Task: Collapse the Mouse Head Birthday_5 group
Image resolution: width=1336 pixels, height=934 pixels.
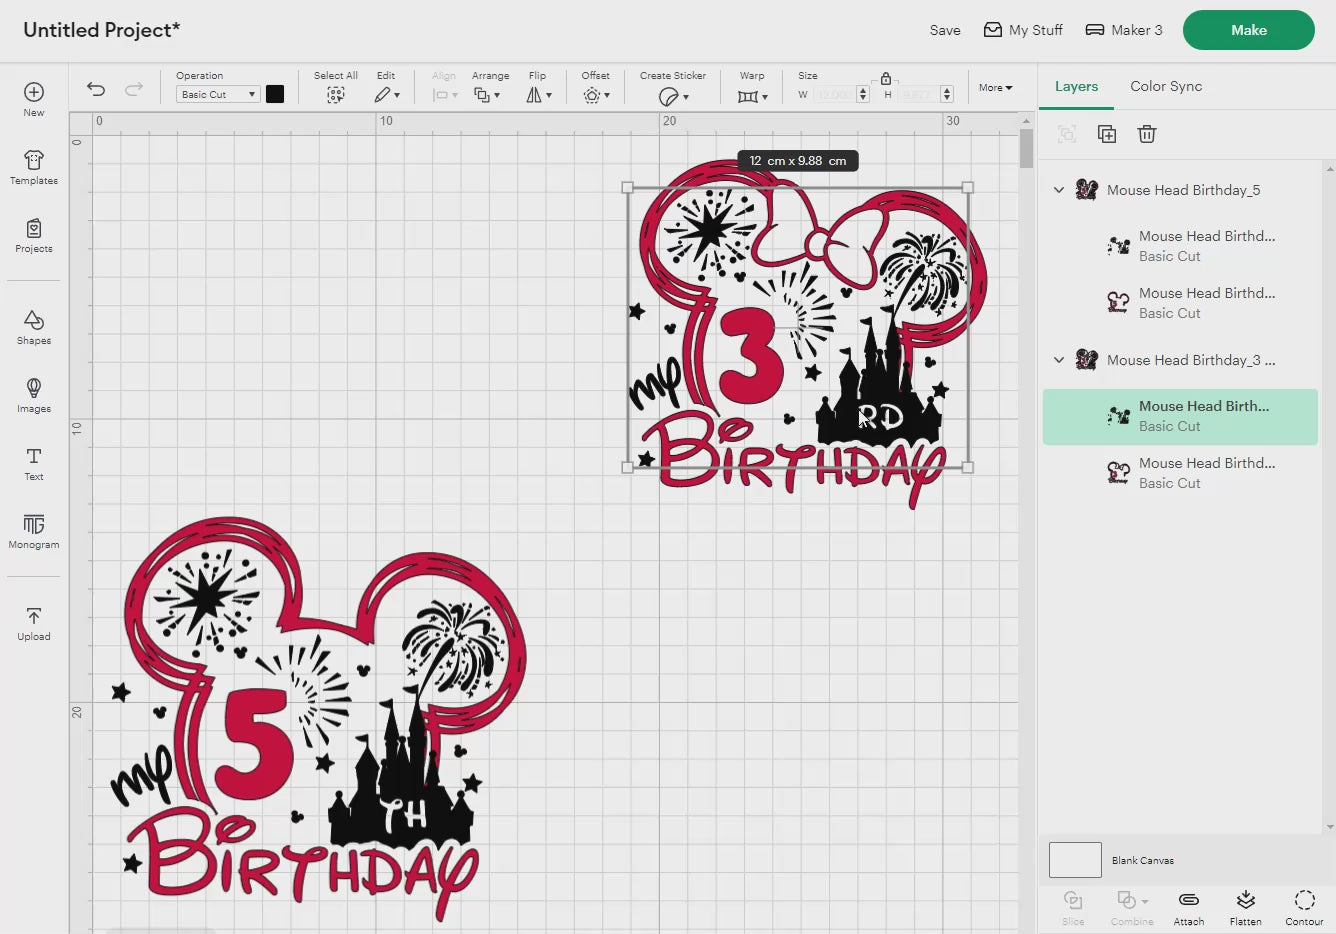Action: click(x=1059, y=190)
